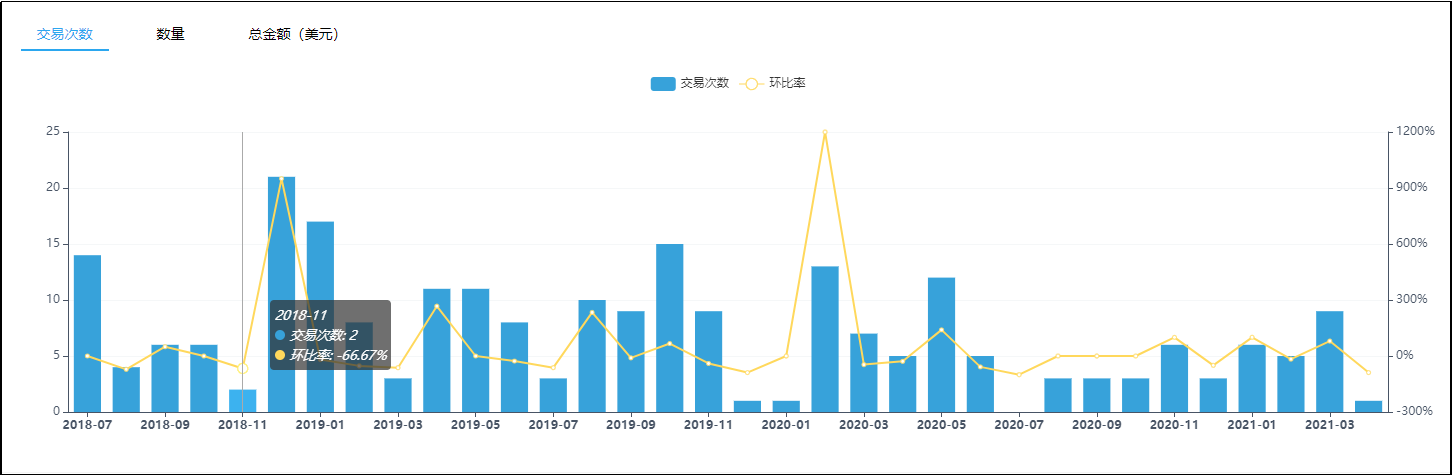The width and height of the screenshot is (1452, 475).
Task: Click the 25 left-axis label
Action: point(55,132)
